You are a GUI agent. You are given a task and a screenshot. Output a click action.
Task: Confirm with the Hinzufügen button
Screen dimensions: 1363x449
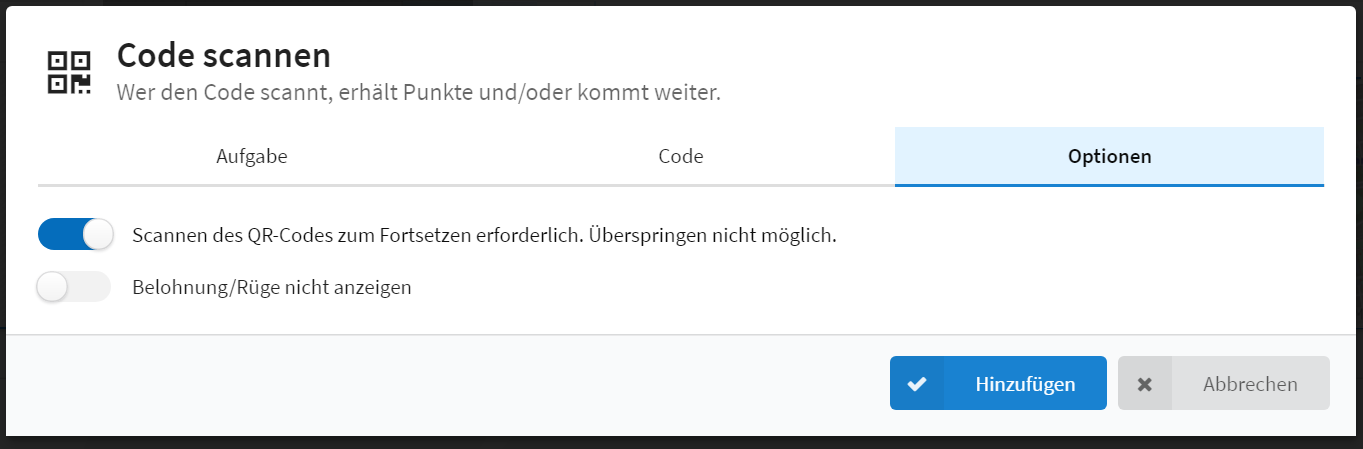(998, 383)
